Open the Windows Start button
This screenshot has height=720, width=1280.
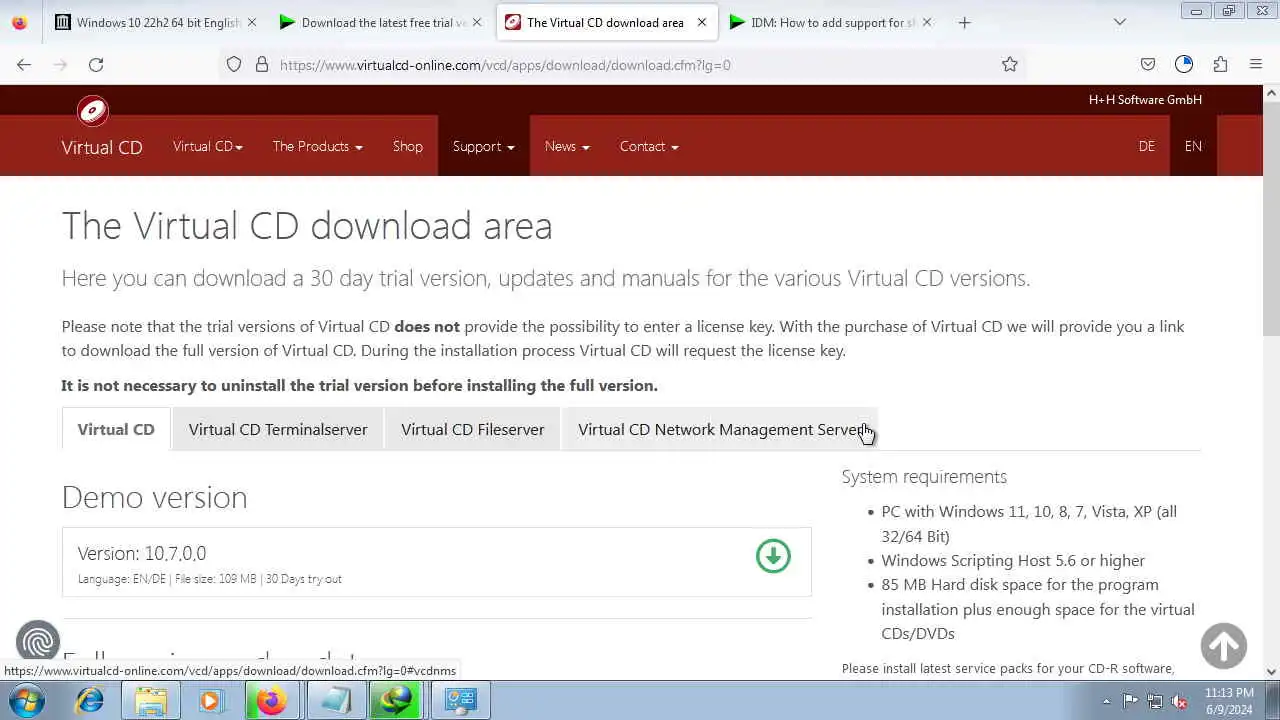coord(26,701)
